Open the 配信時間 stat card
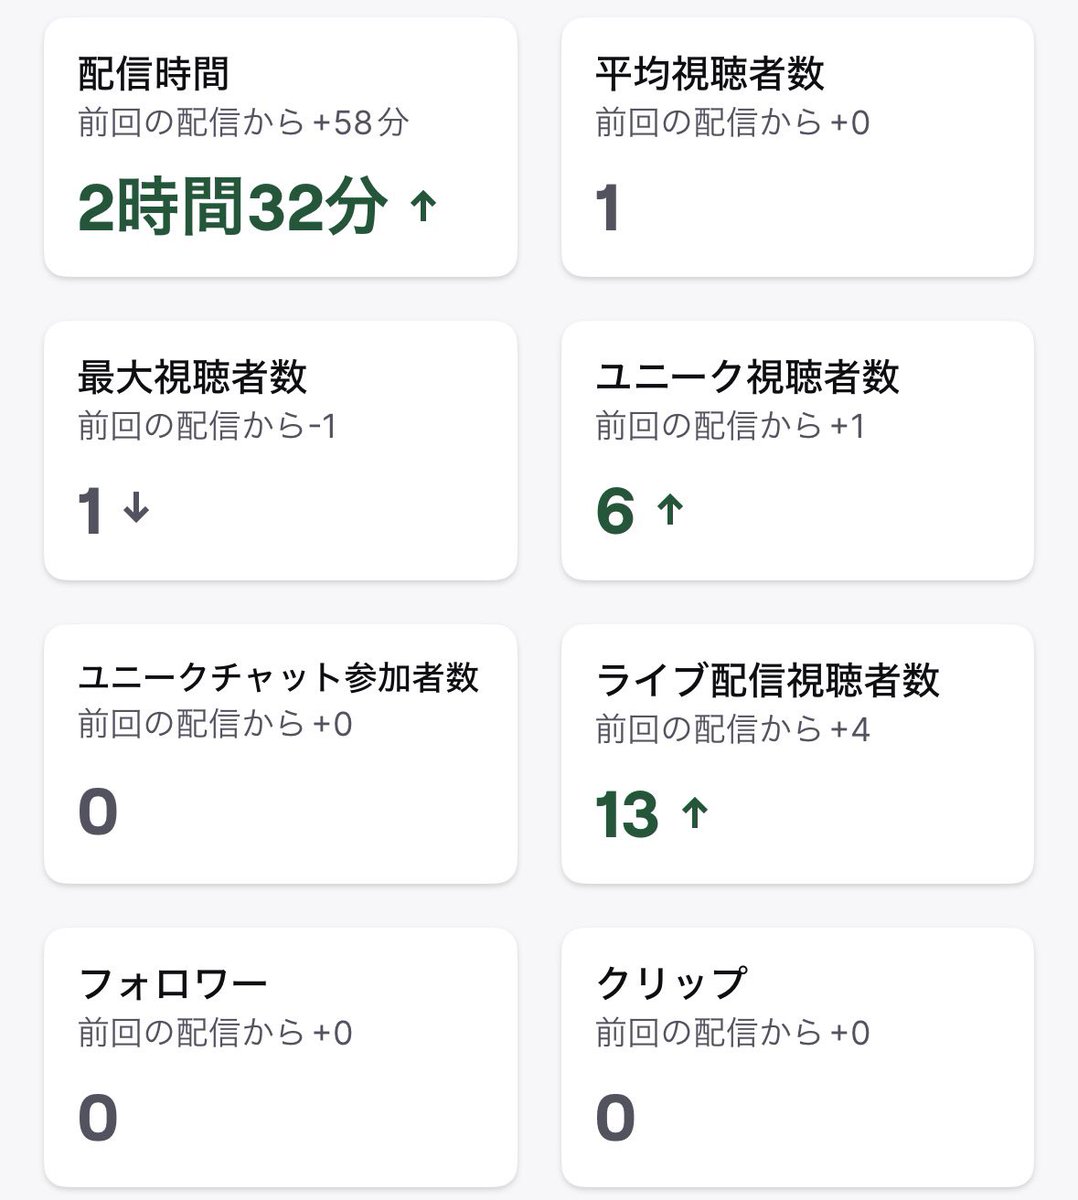The height and width of the screenshot is (1200, 1078). 281,147
